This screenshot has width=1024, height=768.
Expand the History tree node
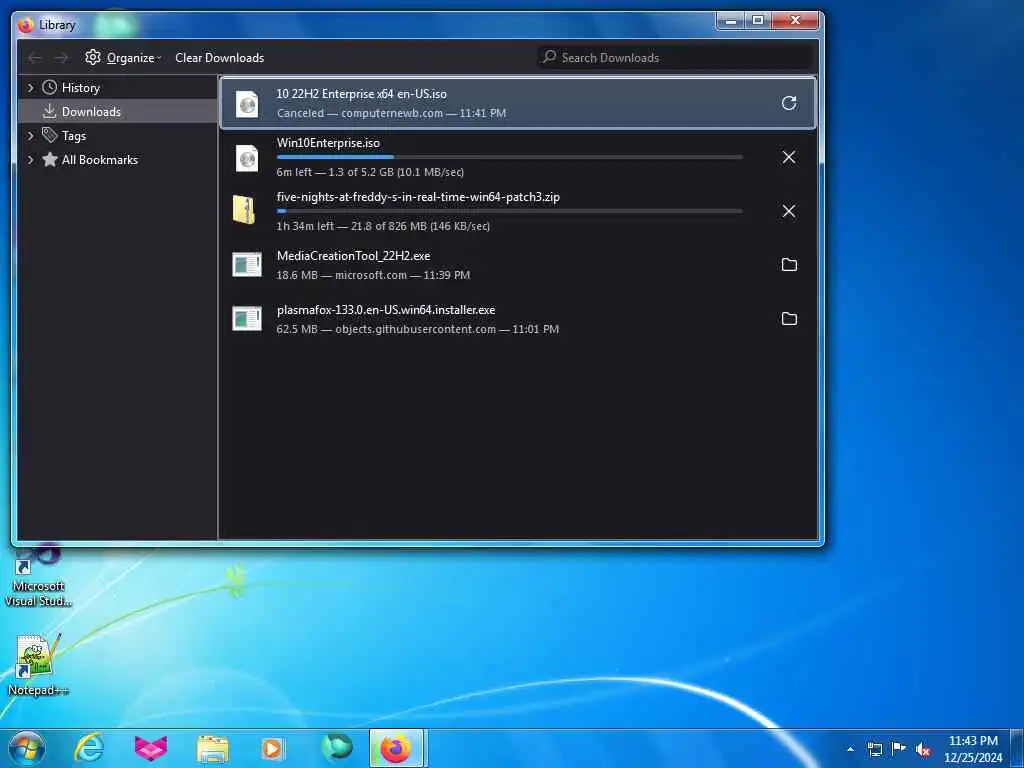pos(30,88)
